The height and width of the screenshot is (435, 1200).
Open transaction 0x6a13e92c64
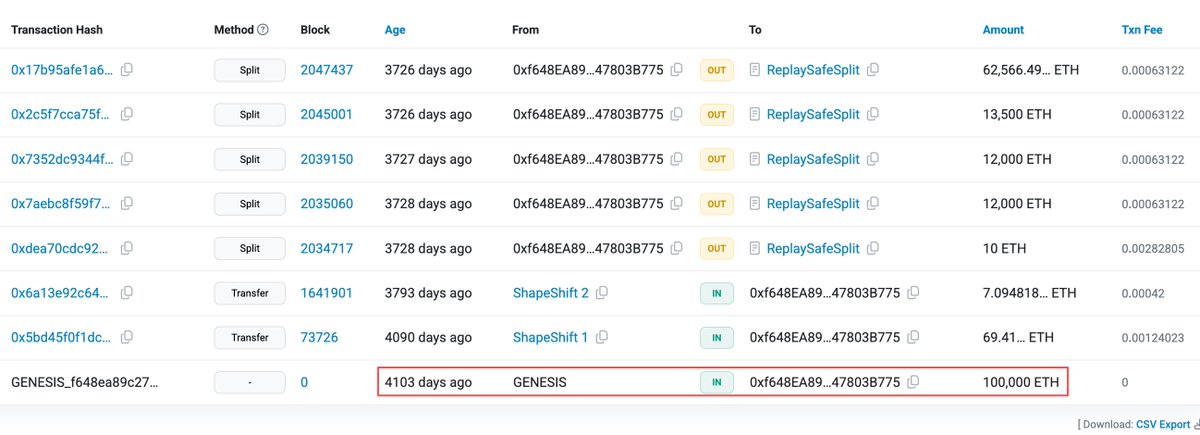[61, 293]
